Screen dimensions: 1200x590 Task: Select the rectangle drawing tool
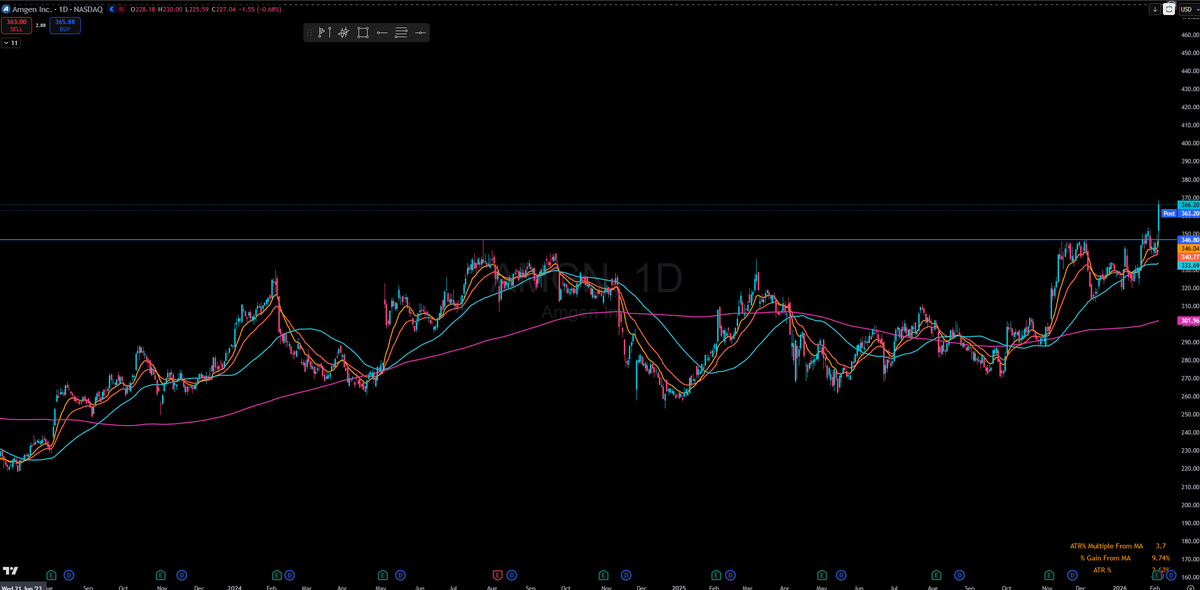point(362,33)
